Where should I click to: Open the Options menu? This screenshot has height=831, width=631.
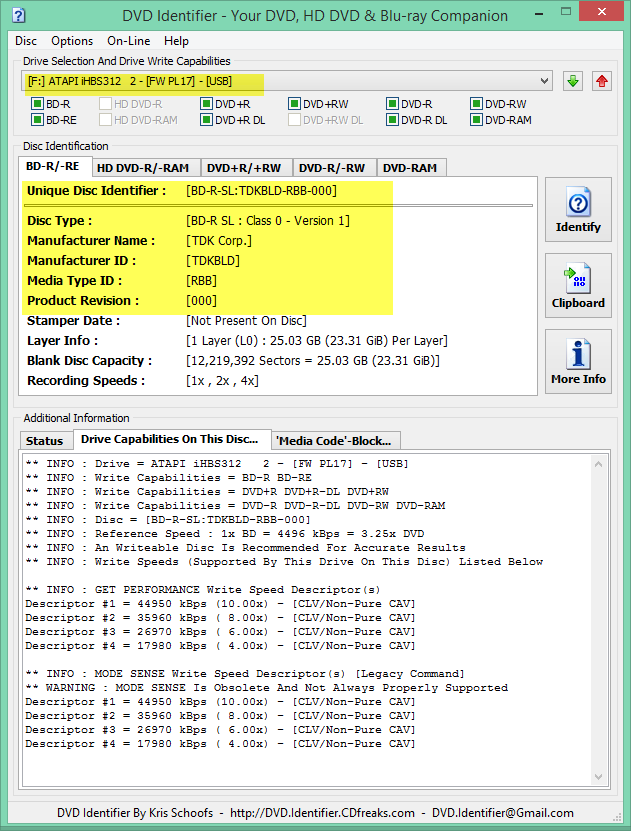[72, 41]
